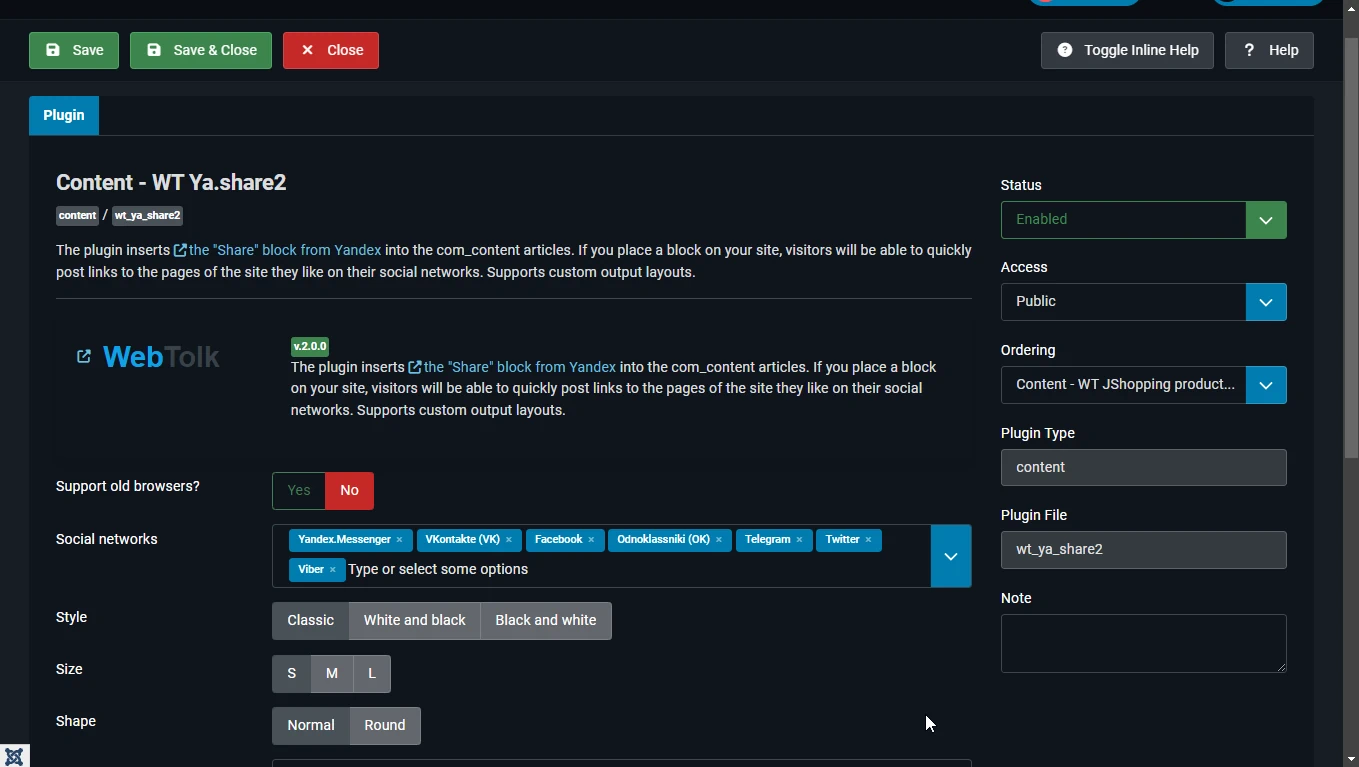Viewport: 1359px width, 767px height.
Task: Remove the Viber tag
Action: [x=332, y=570]
